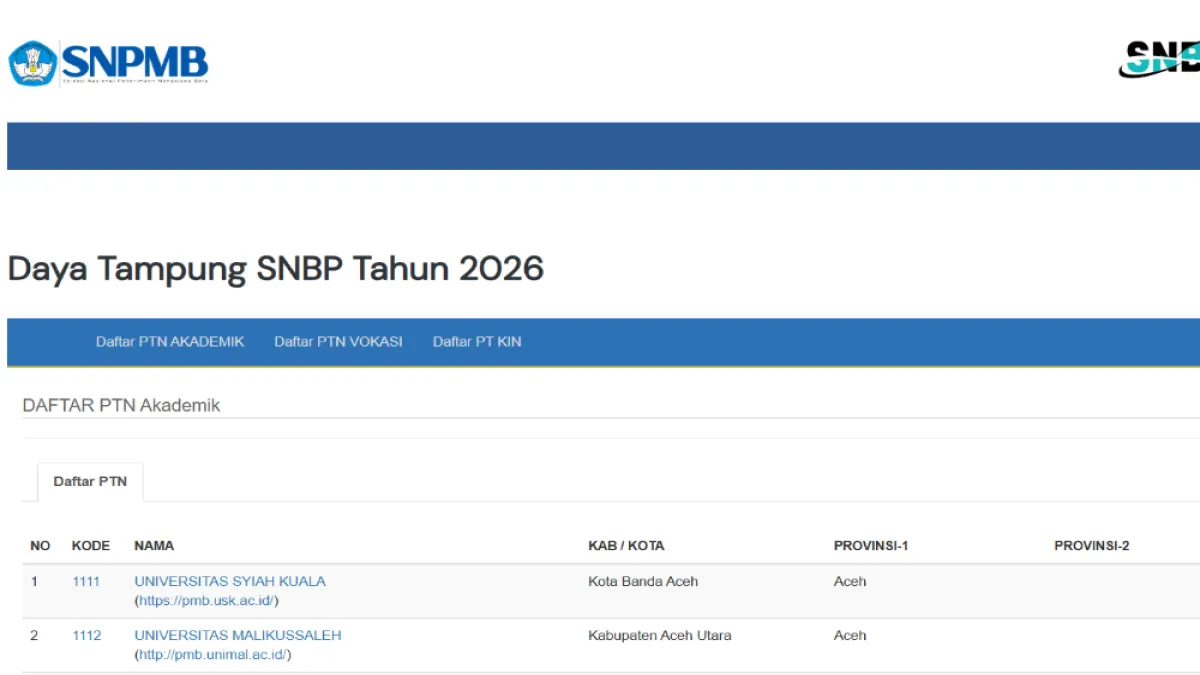Open the Daftar PT KIN menu
The width and height of the screenshot is (1200, 675).
pyautogui.click(x=477, y=341)
